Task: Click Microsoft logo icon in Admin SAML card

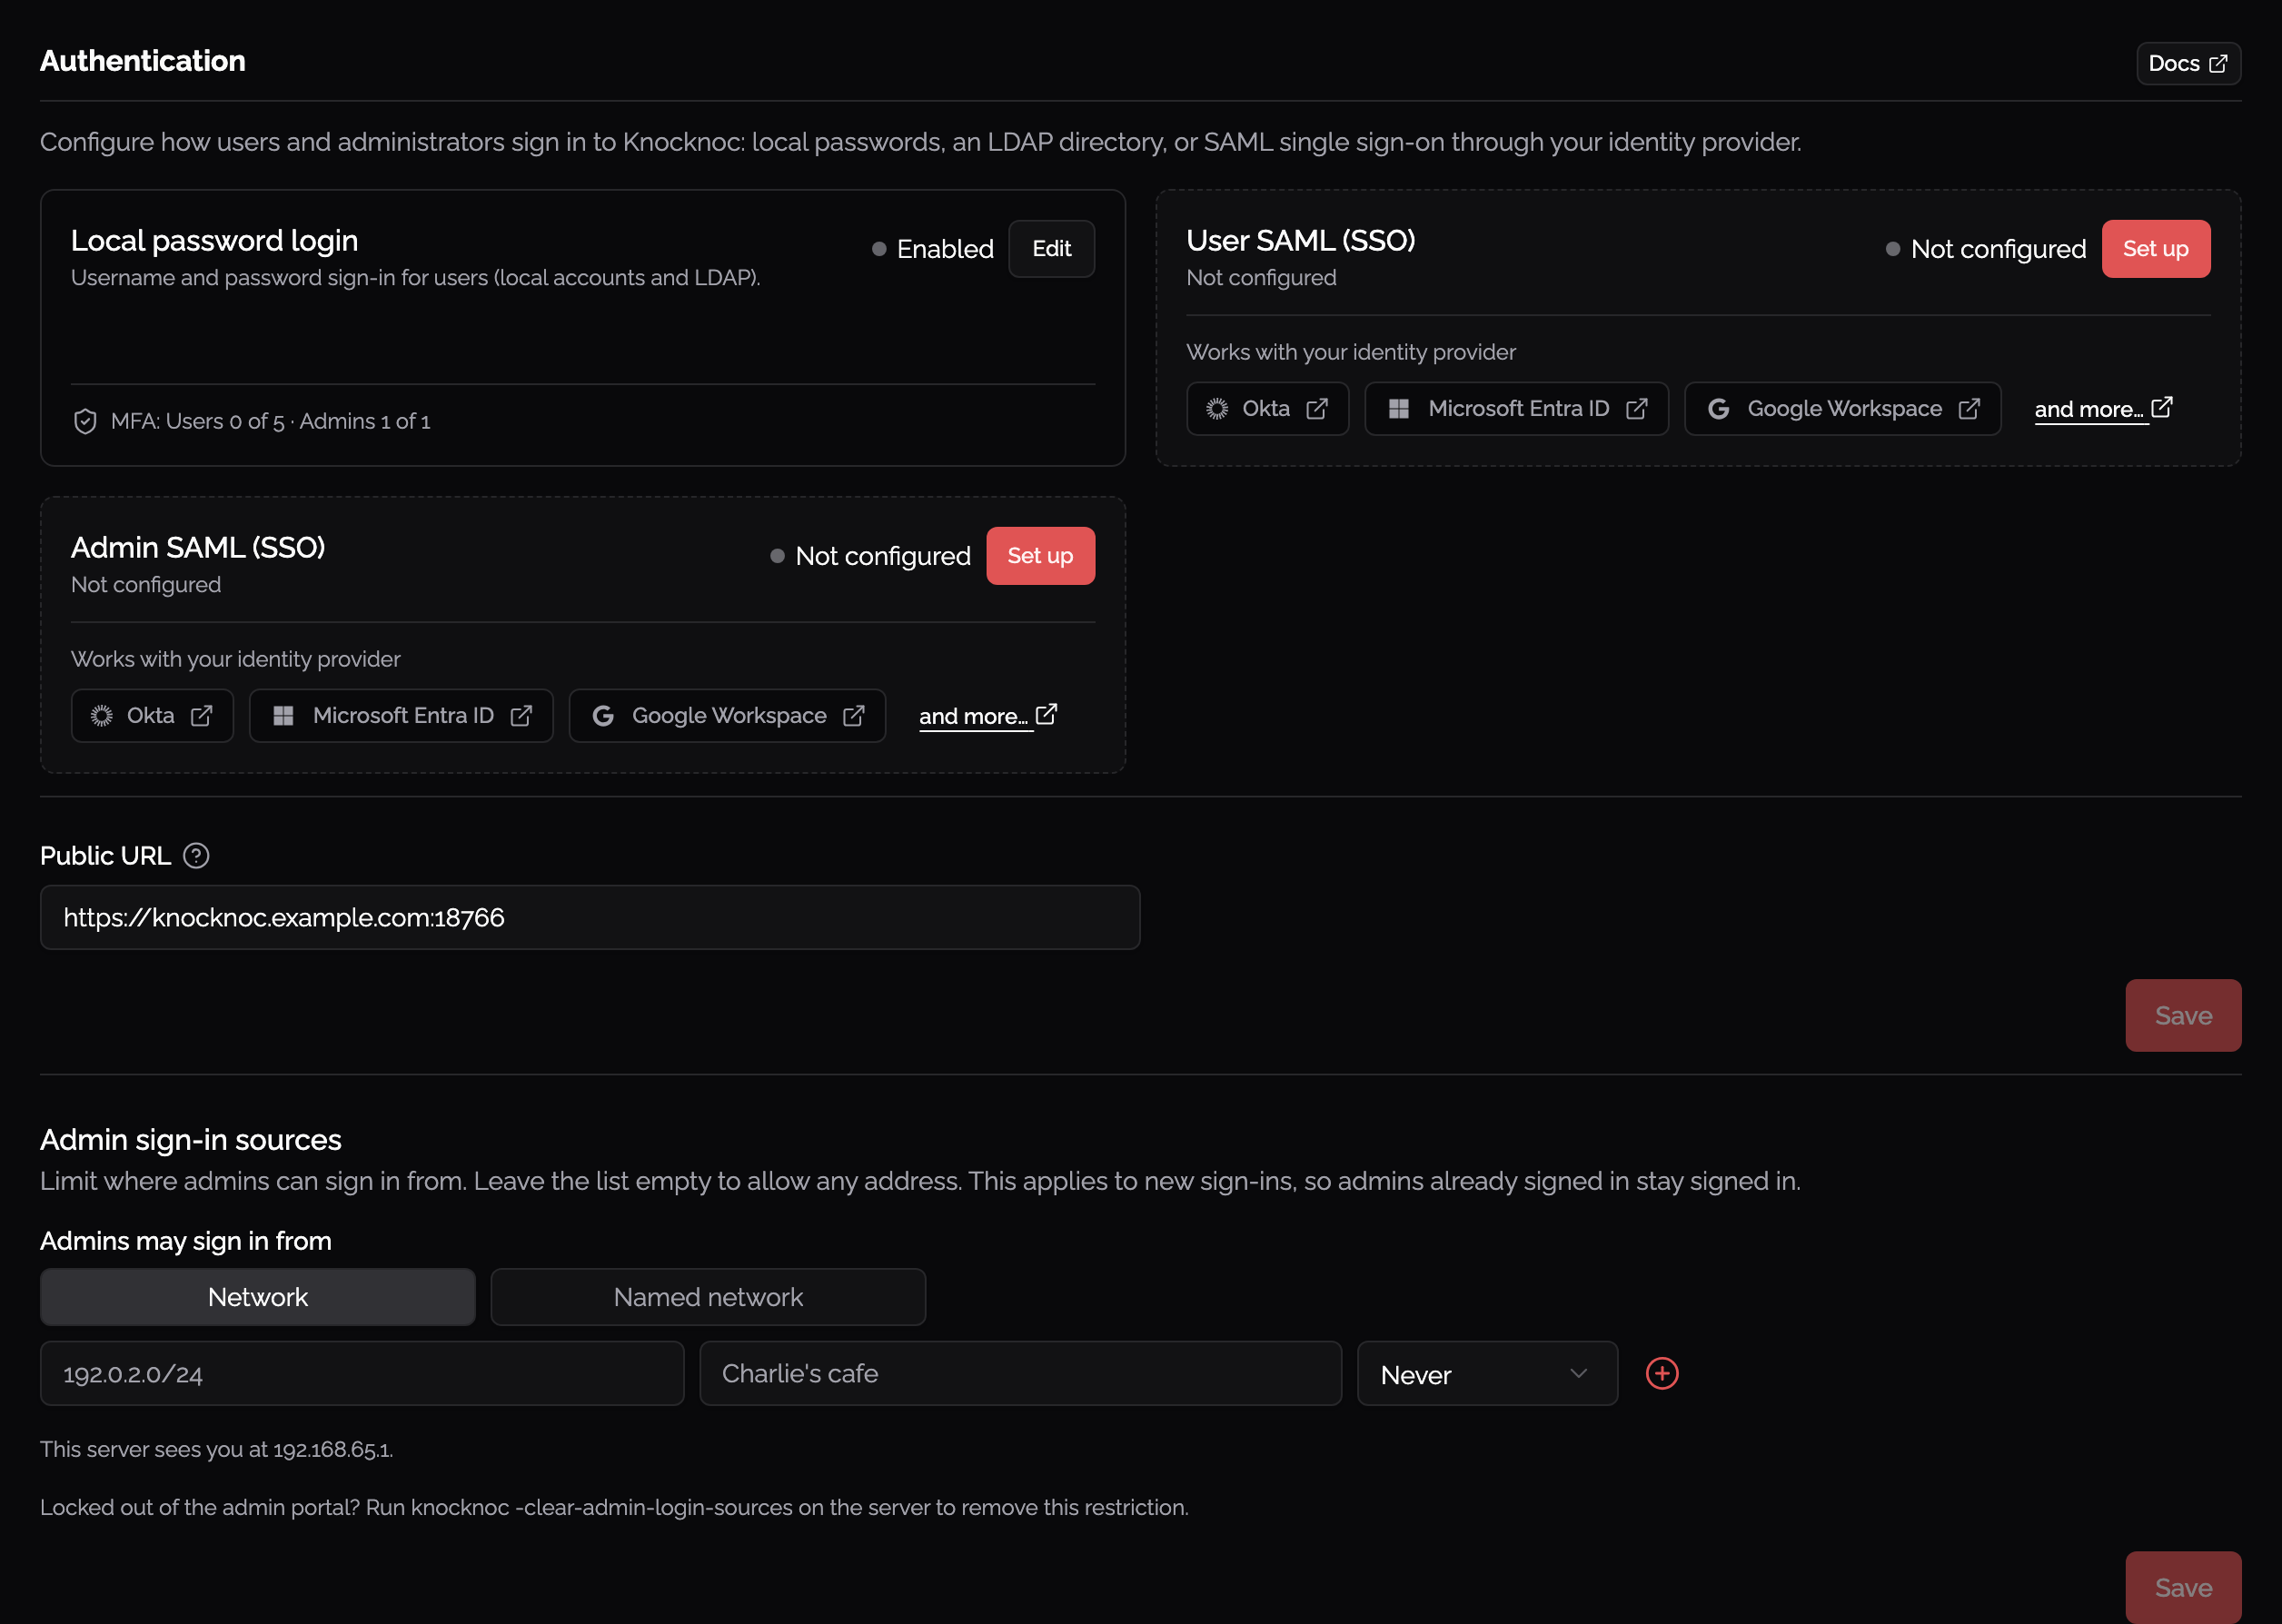Action: tap(283, 715)
